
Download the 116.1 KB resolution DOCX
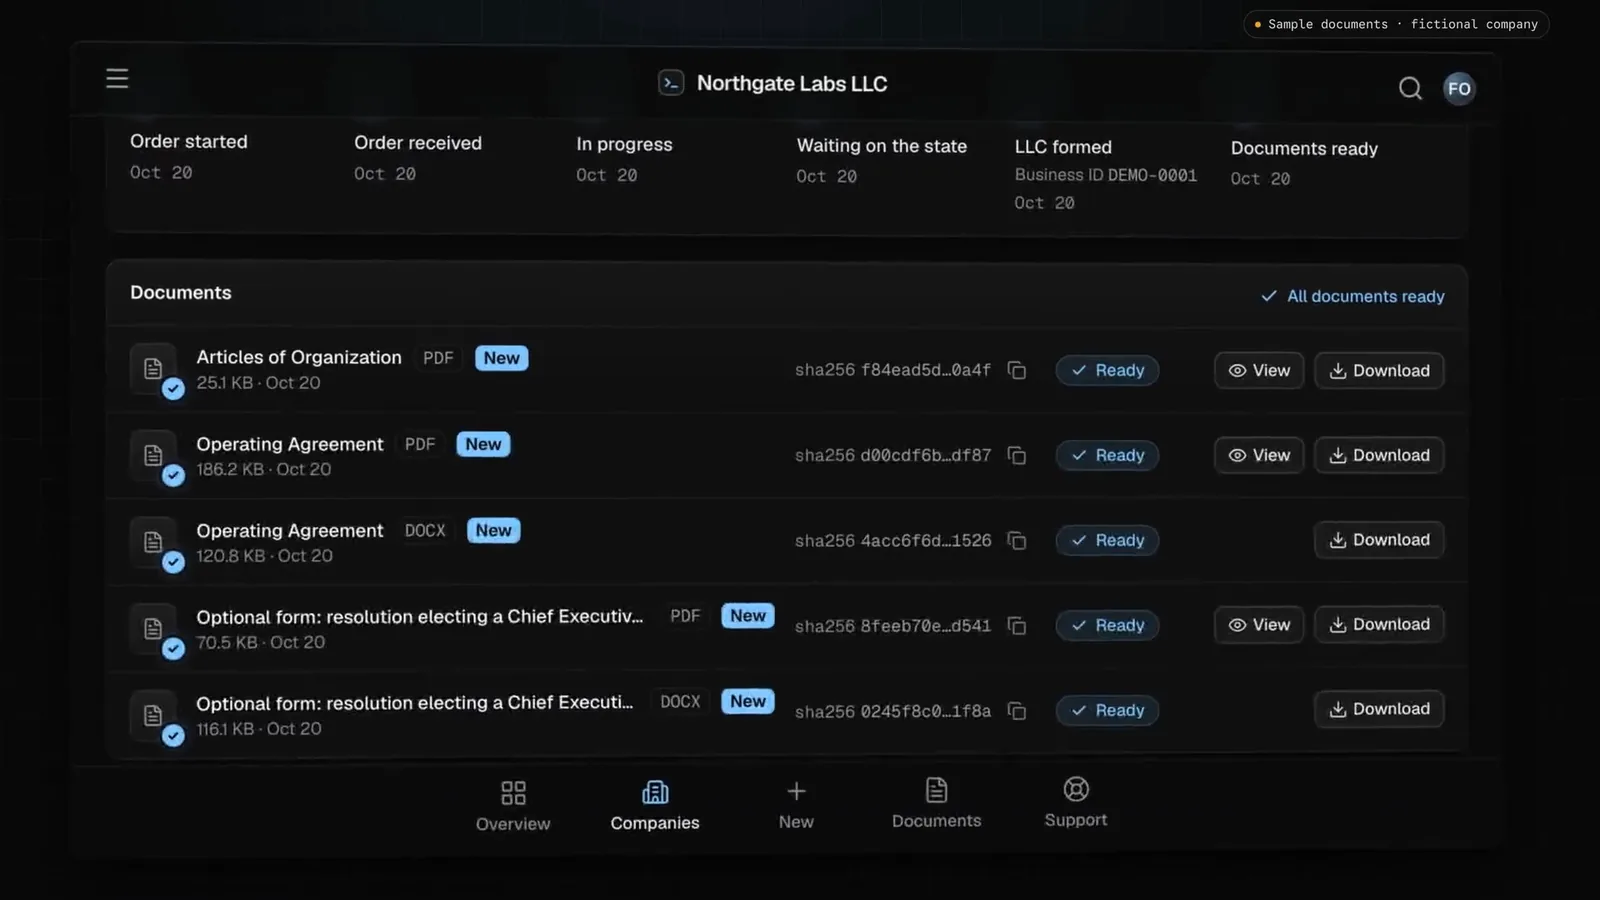(1379, 709)
